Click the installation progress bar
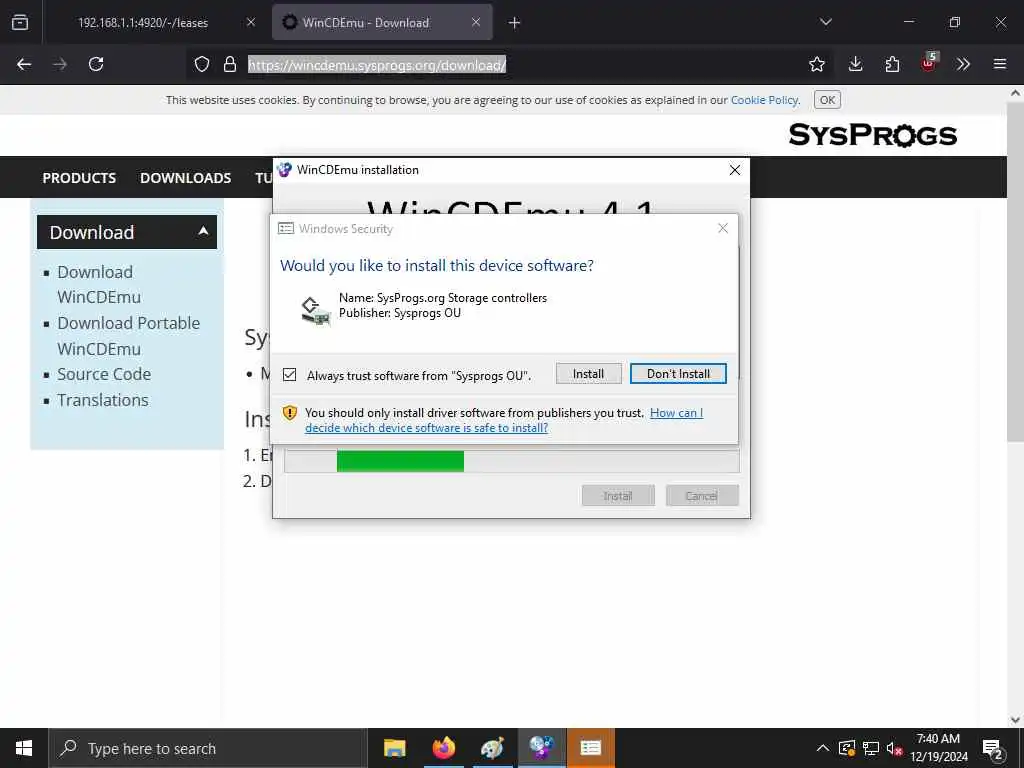 [x=512, y=461]
